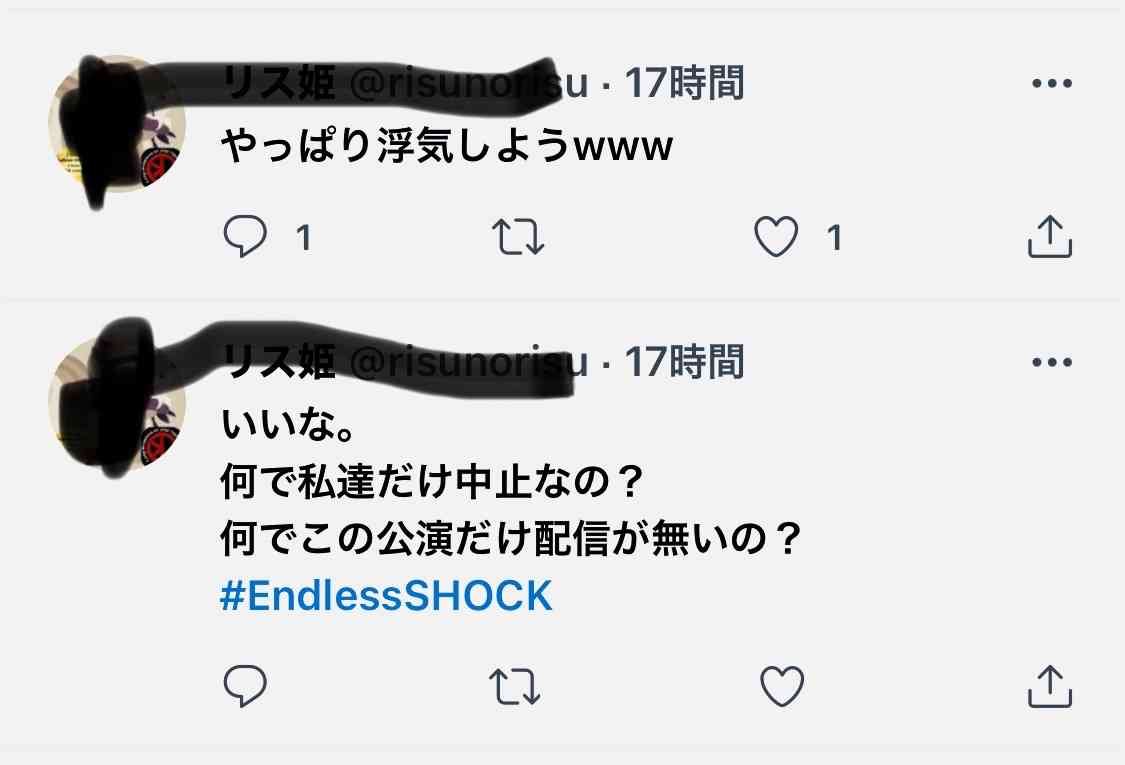This screenshot has height=765, width=1125.
Task: Open the tweet line 何で私達だけ中止なの？
Action: tap(431, 482)
